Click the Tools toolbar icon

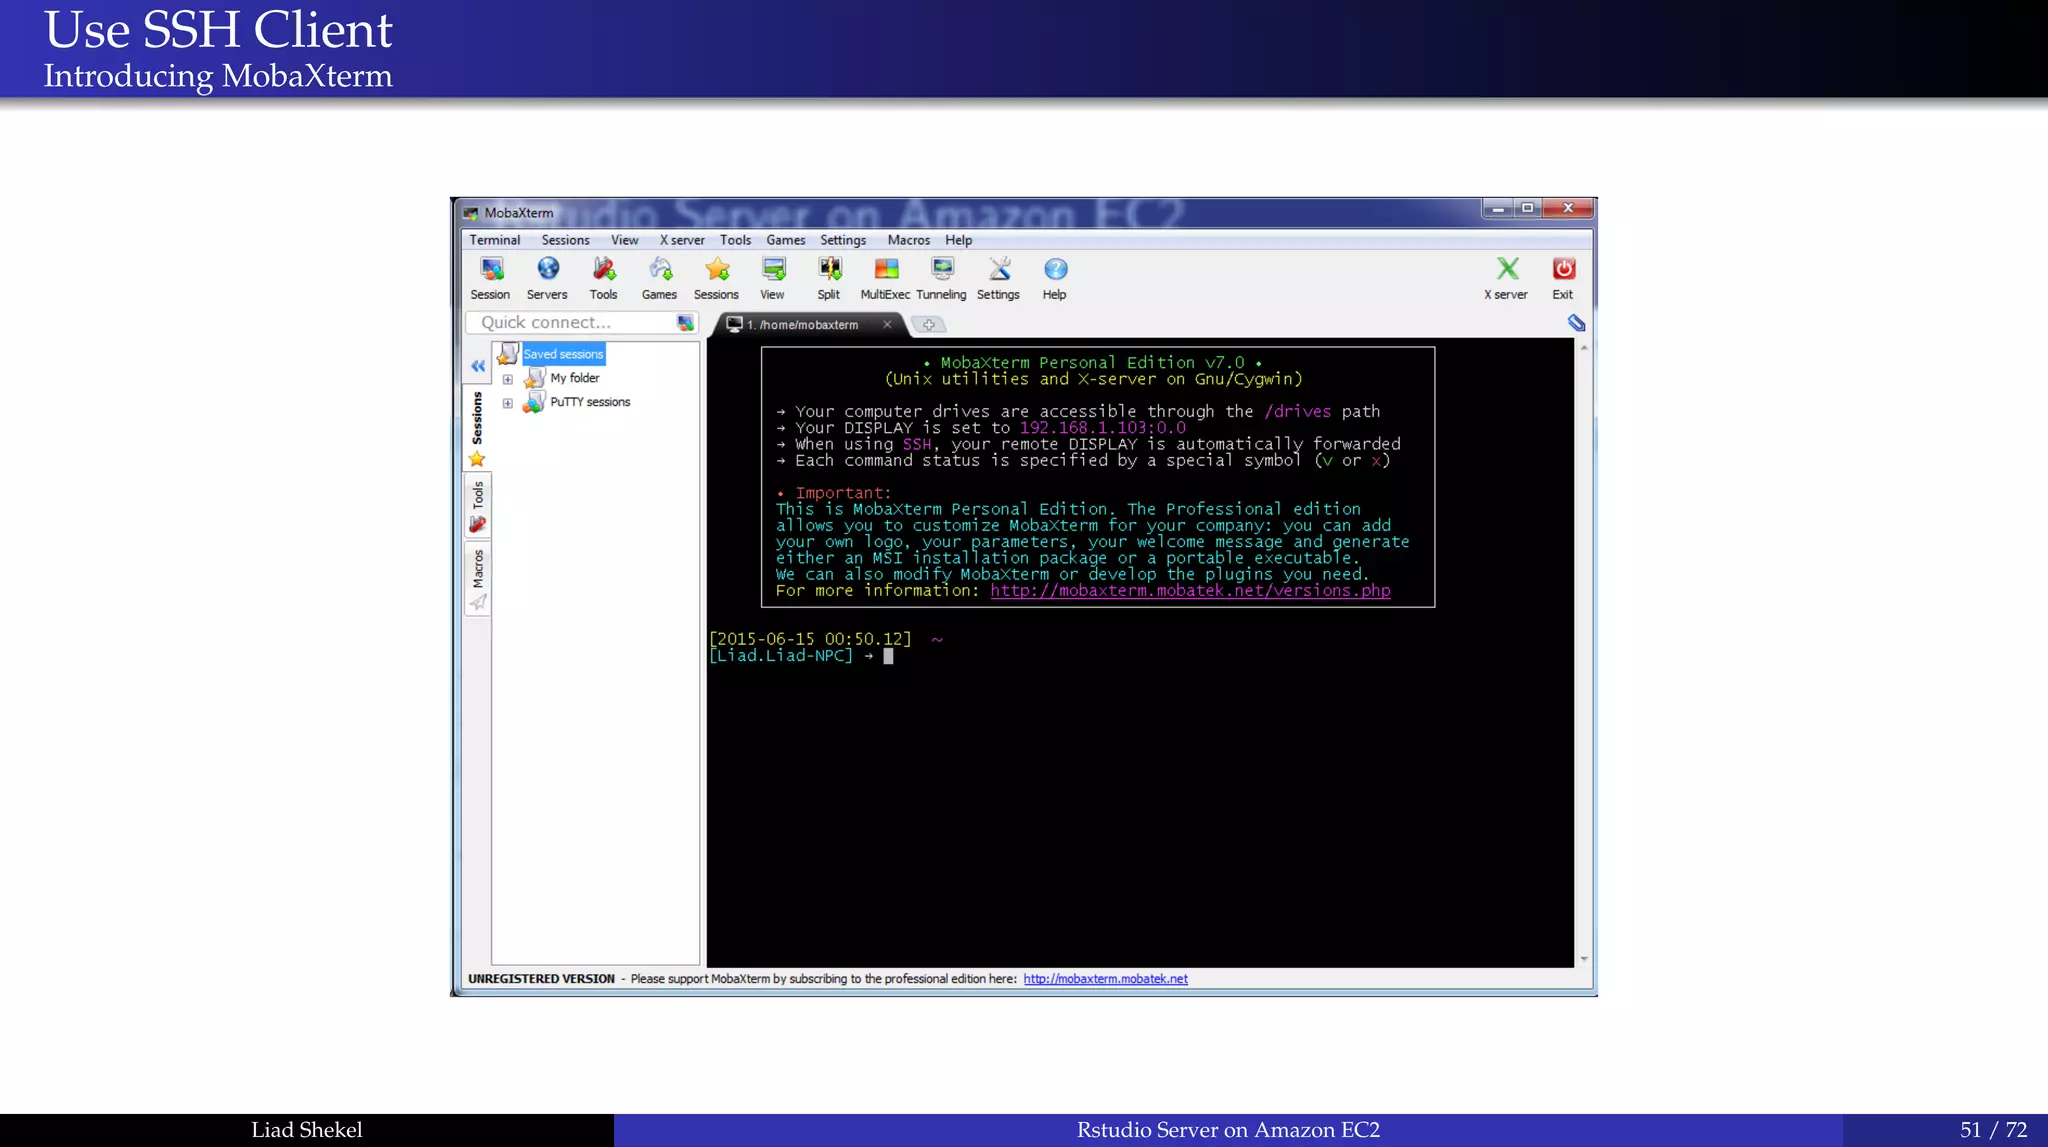tap(603, 278)
